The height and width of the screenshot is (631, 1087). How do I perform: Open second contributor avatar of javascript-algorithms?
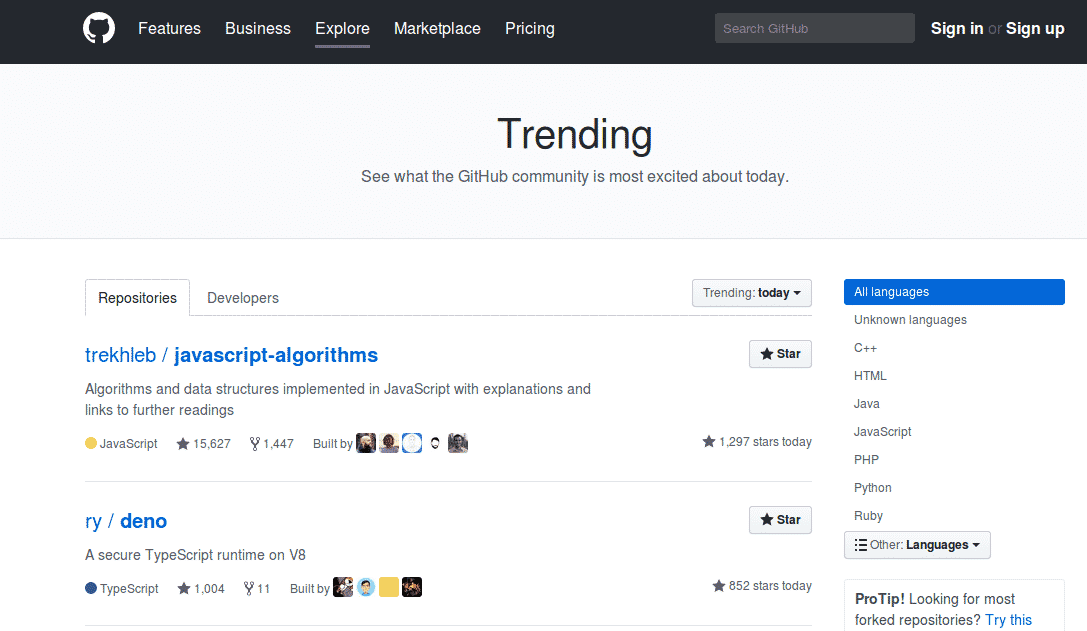point(389,443)
